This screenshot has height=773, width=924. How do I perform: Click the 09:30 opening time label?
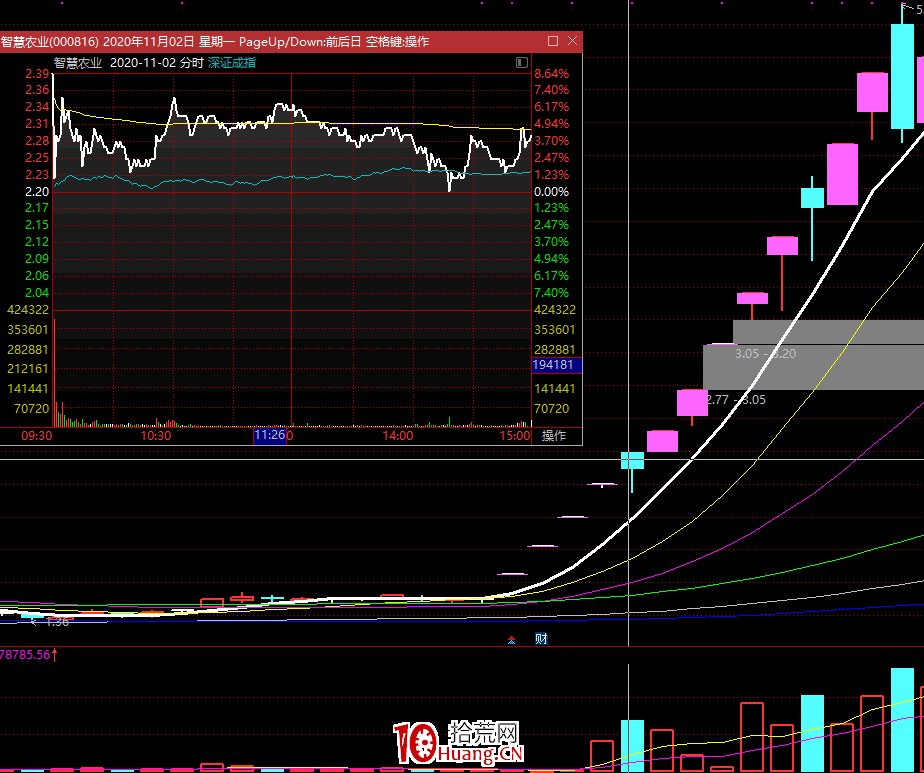(36, 436)
